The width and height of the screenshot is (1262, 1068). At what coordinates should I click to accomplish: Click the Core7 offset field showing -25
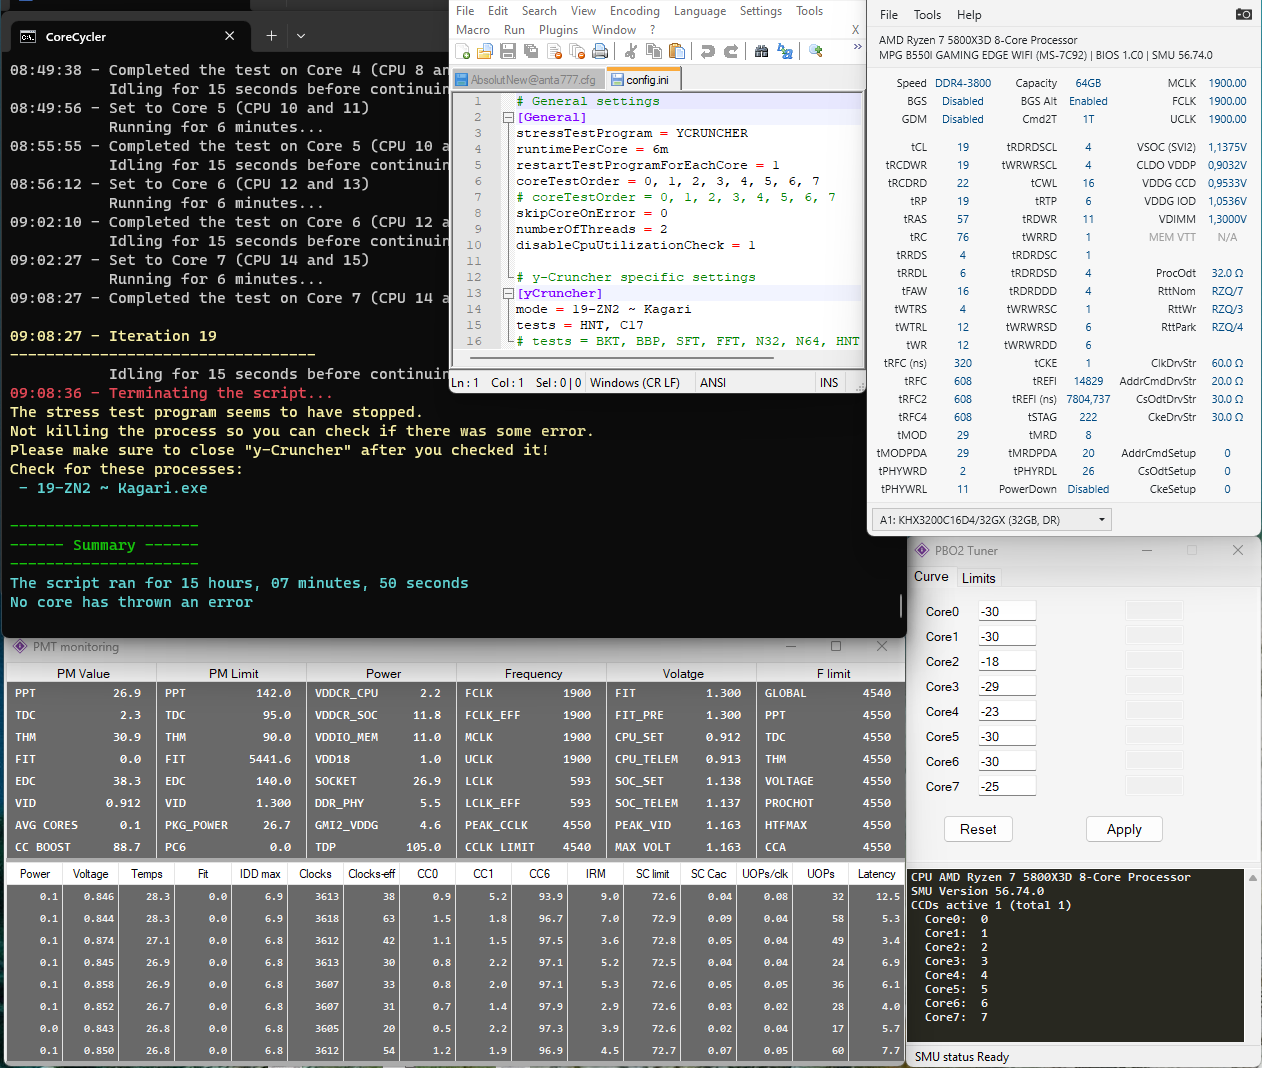click(x=1006, y=786)
